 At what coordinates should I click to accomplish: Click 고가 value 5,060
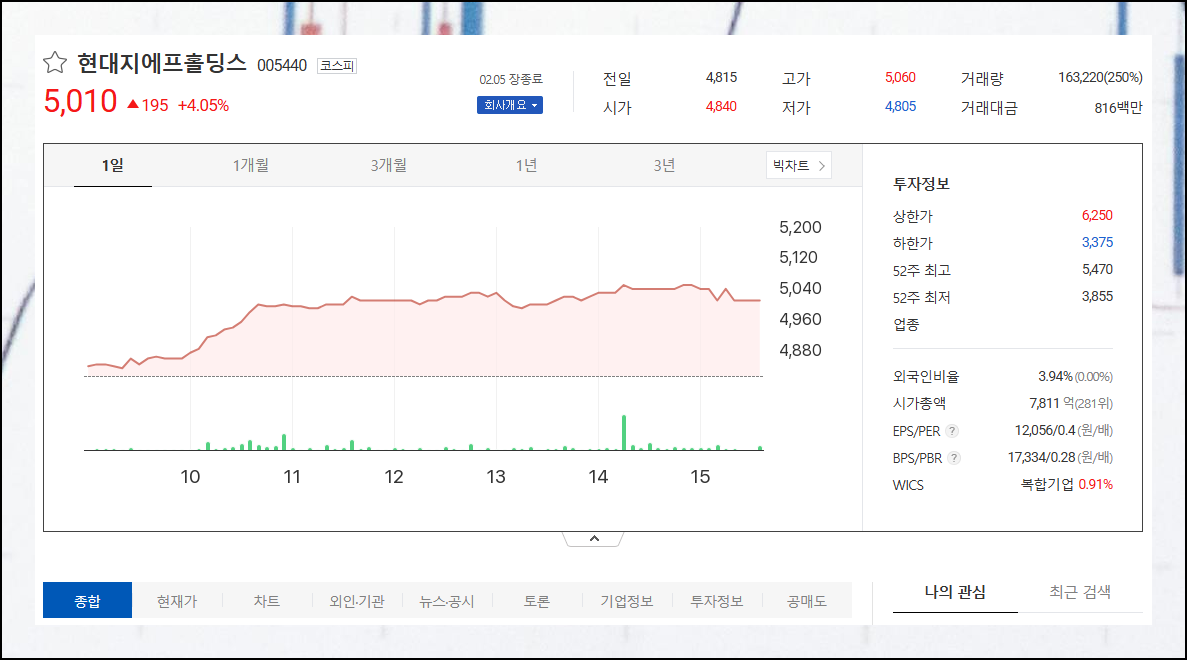pos(900,77)
